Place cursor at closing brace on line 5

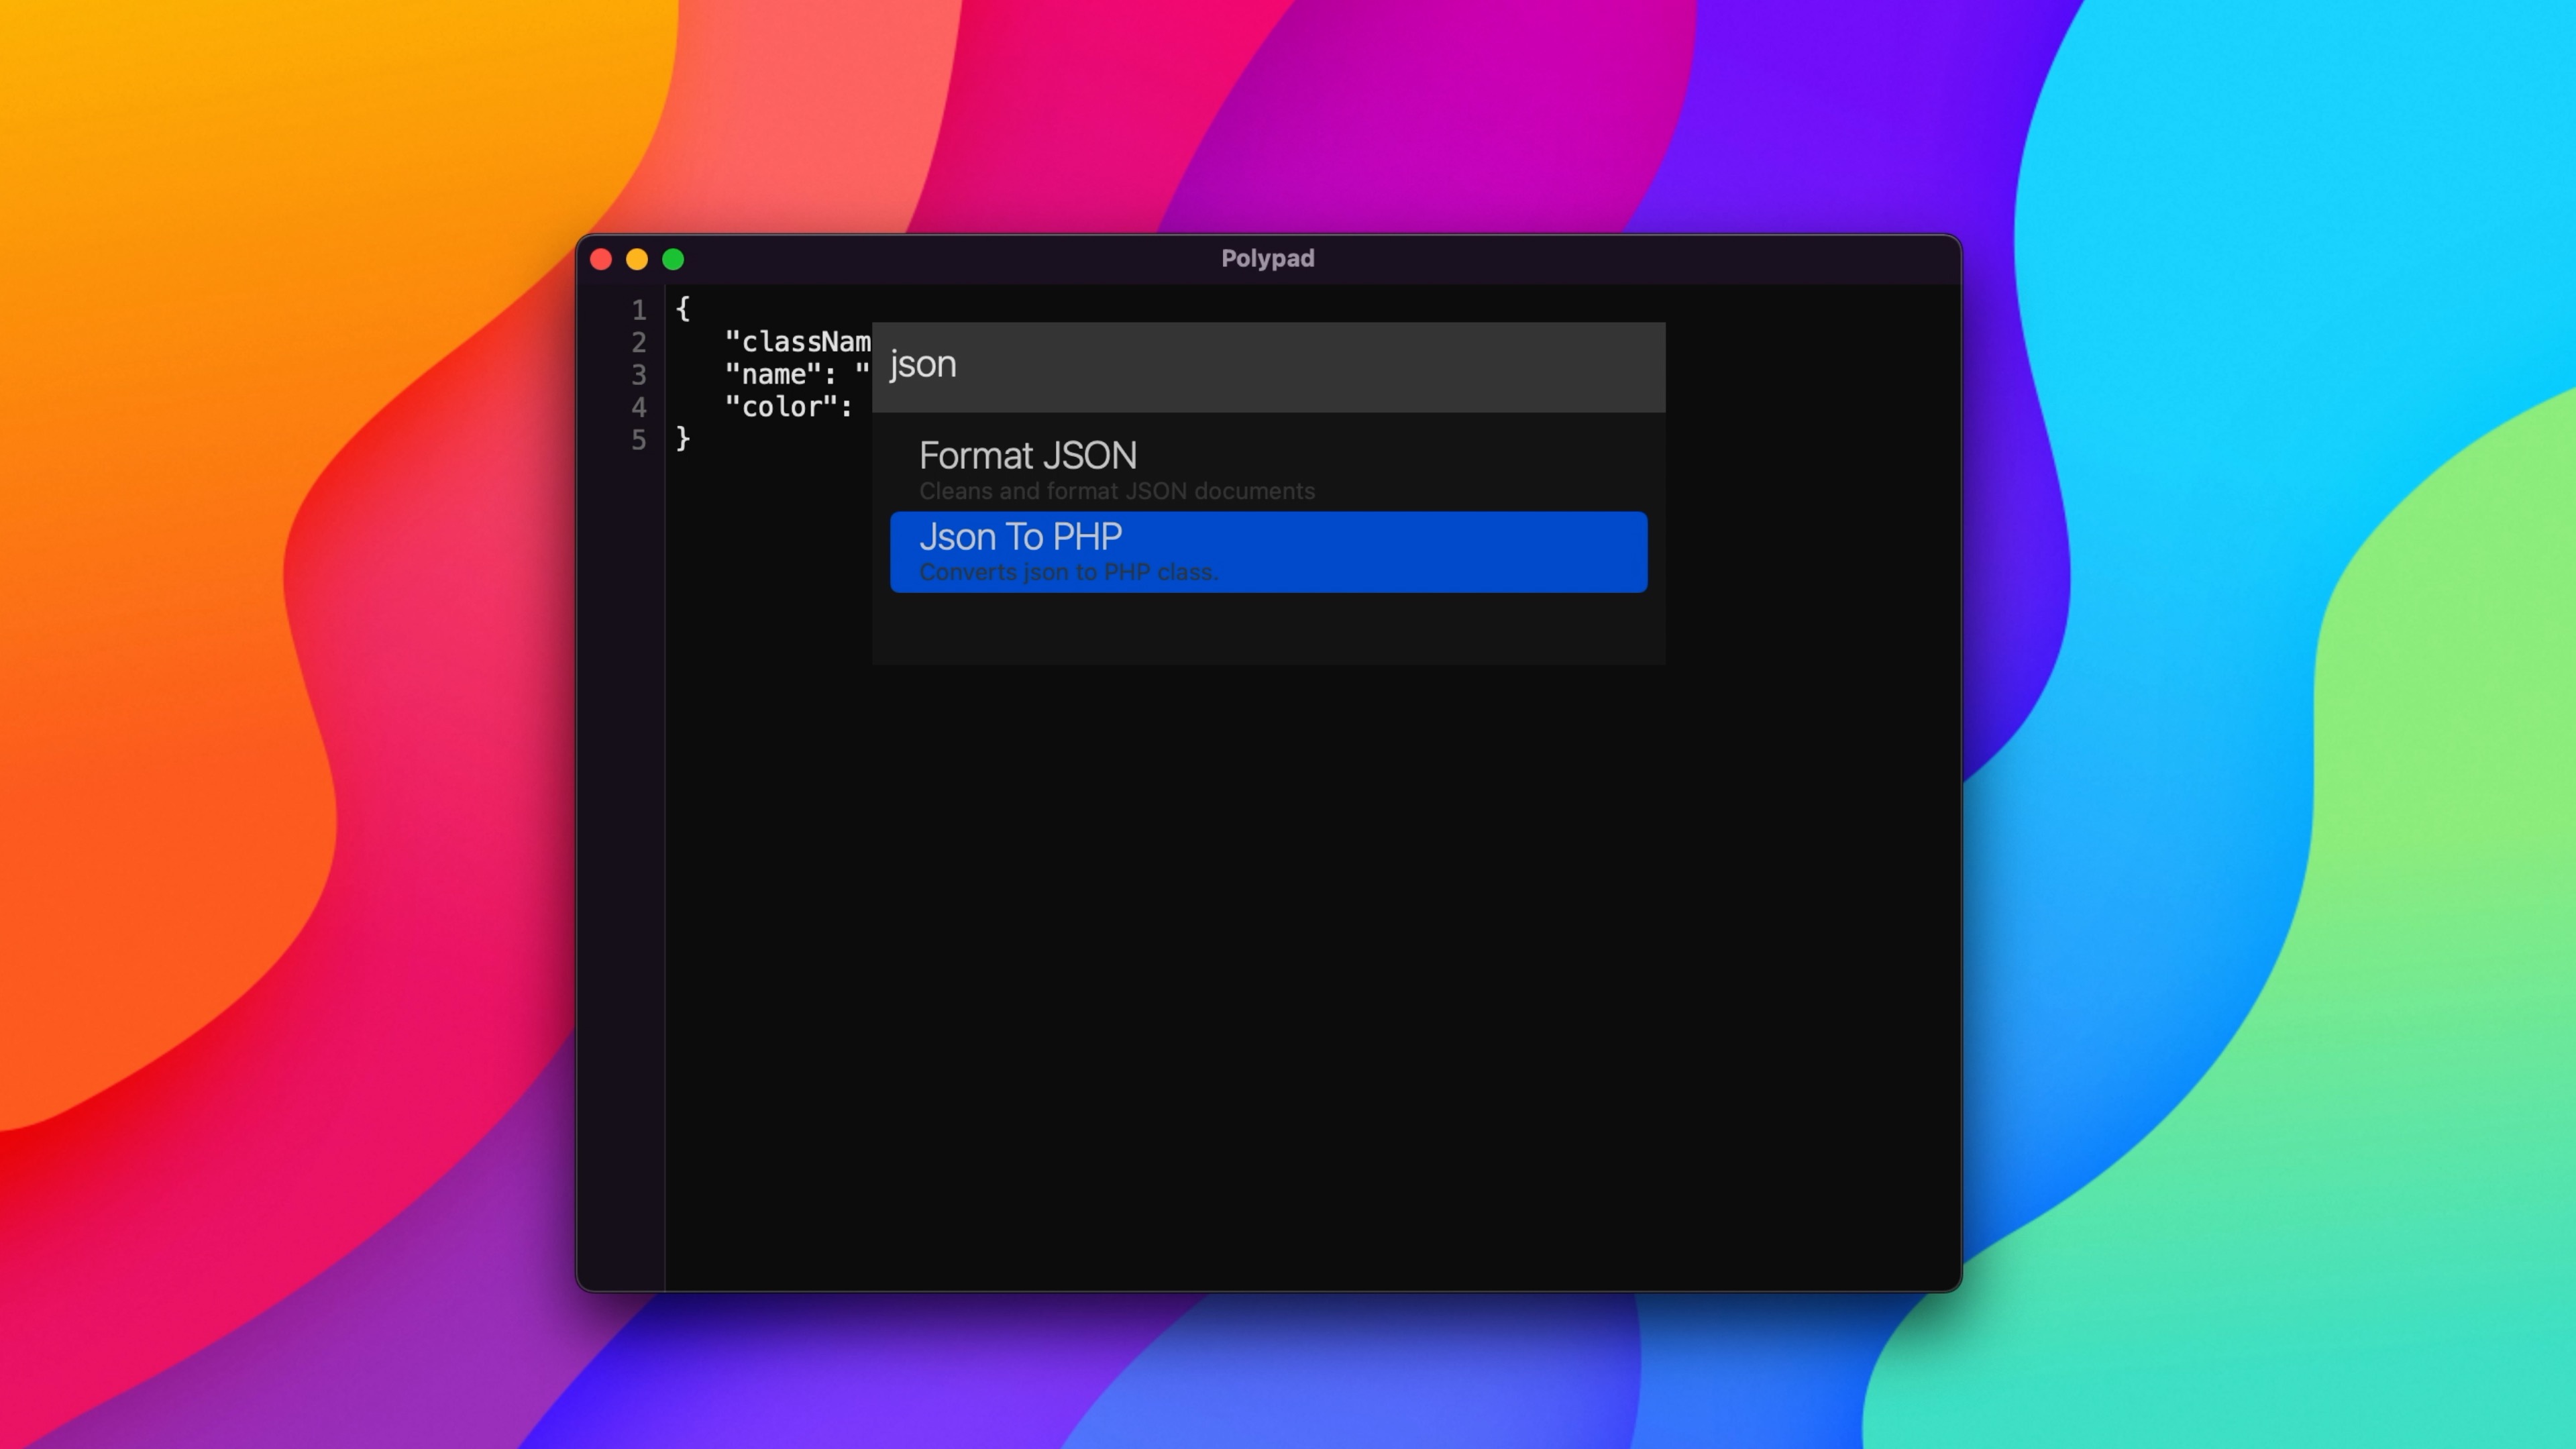(x=683, y=438)
